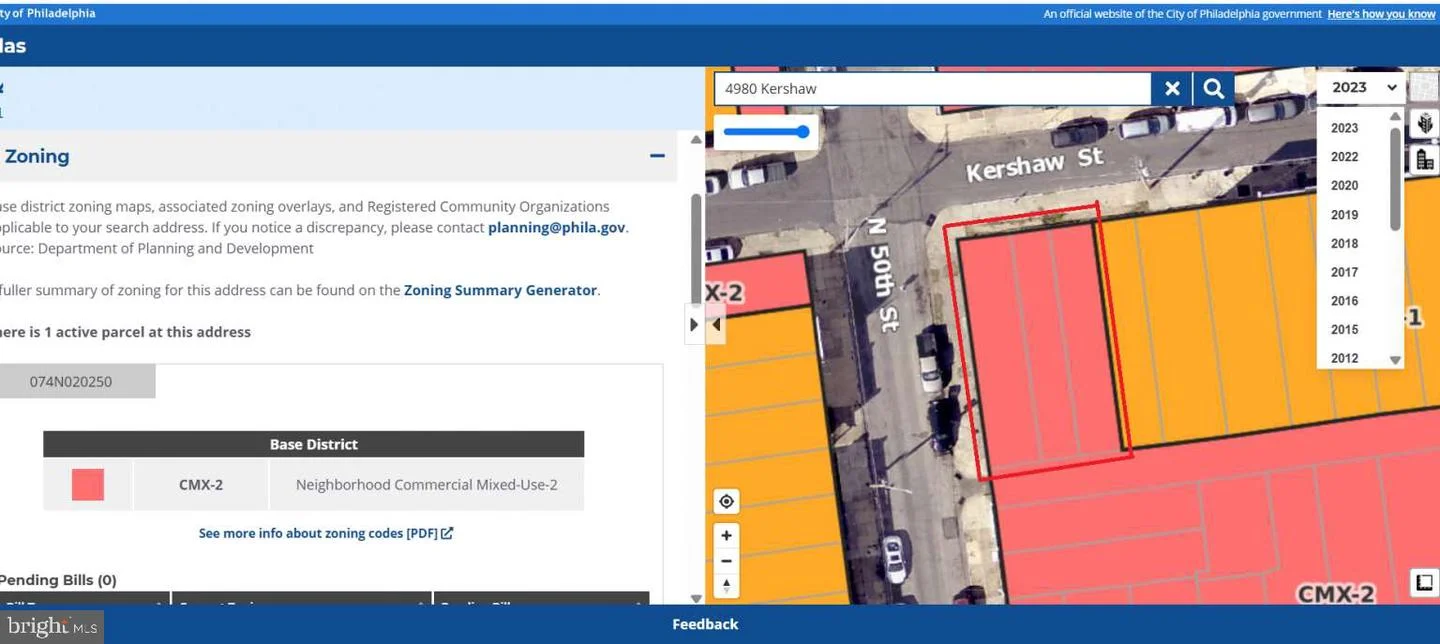Select 2017 imagery year
This screenshot has width=1440, height=644.
(1344, 272)
